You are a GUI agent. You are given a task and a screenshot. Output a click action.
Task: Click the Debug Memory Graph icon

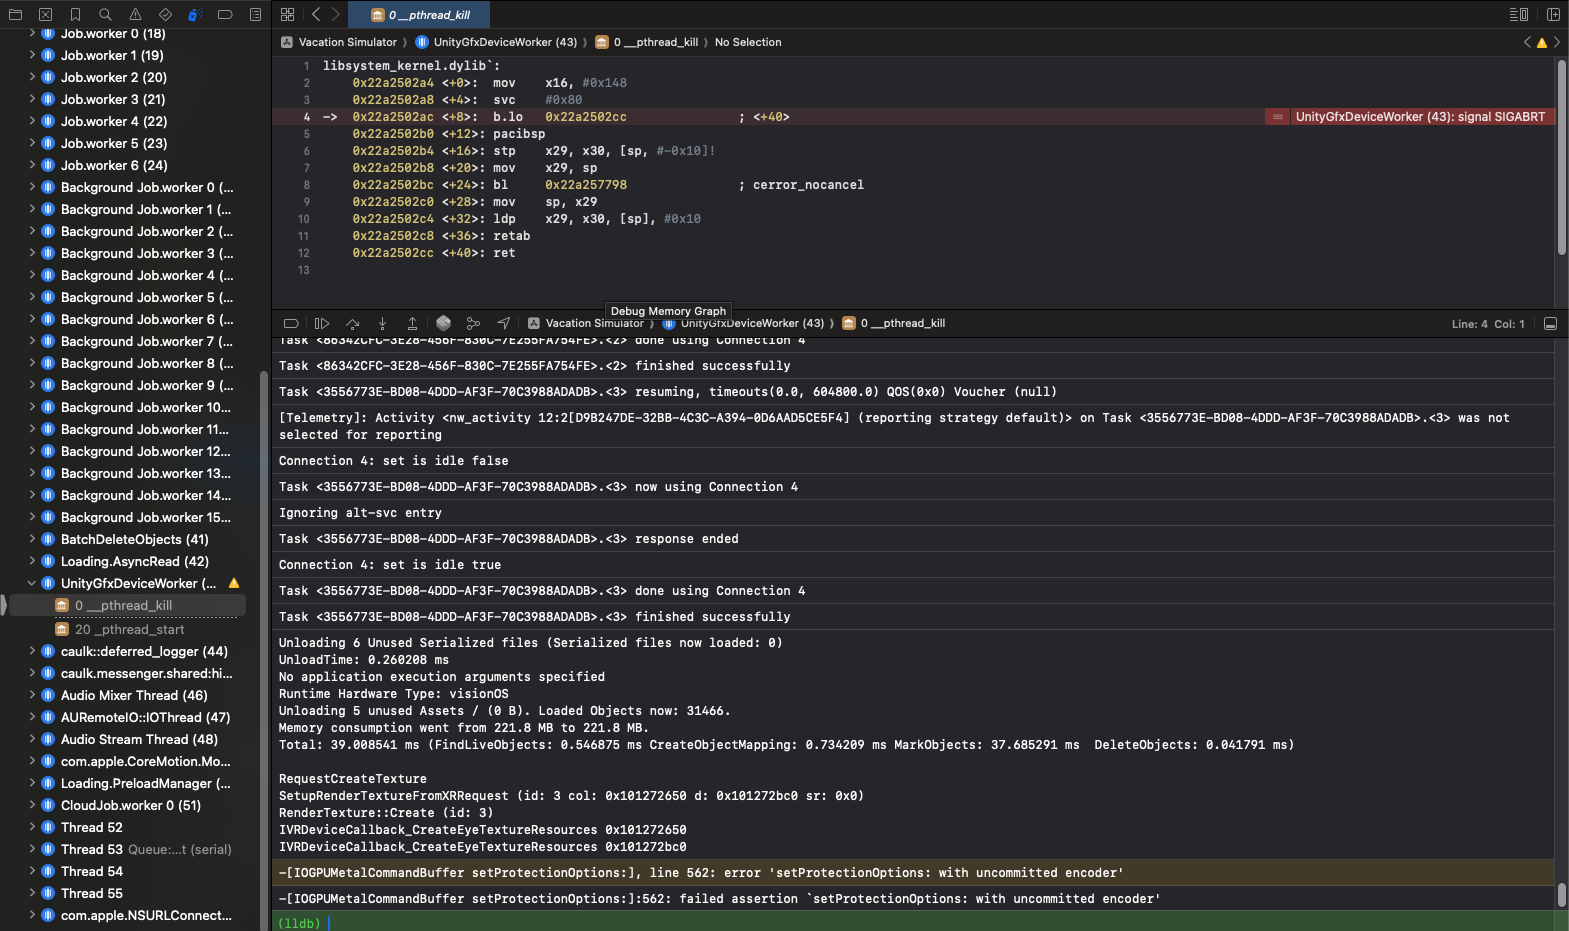[x=473, y=324]
